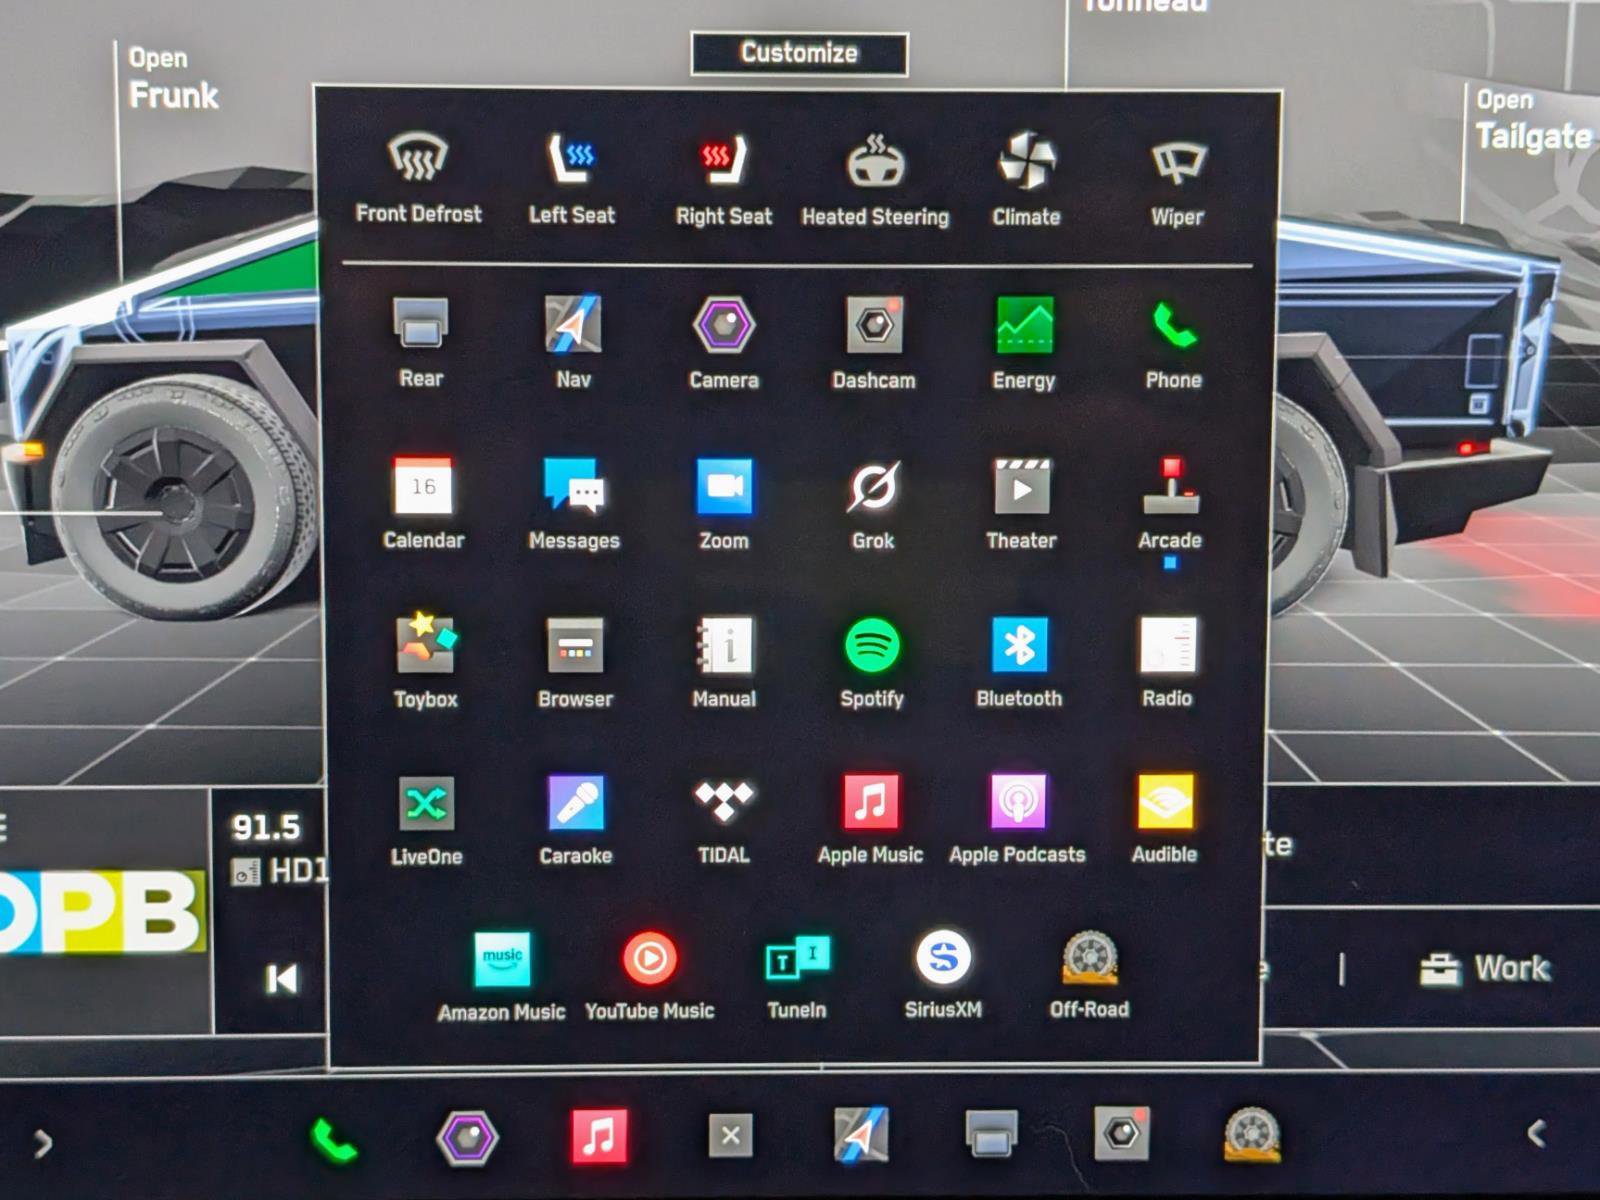Open Phone from the bottom dock
Screen dimensions: 1600x1200
pos(335,1139)
